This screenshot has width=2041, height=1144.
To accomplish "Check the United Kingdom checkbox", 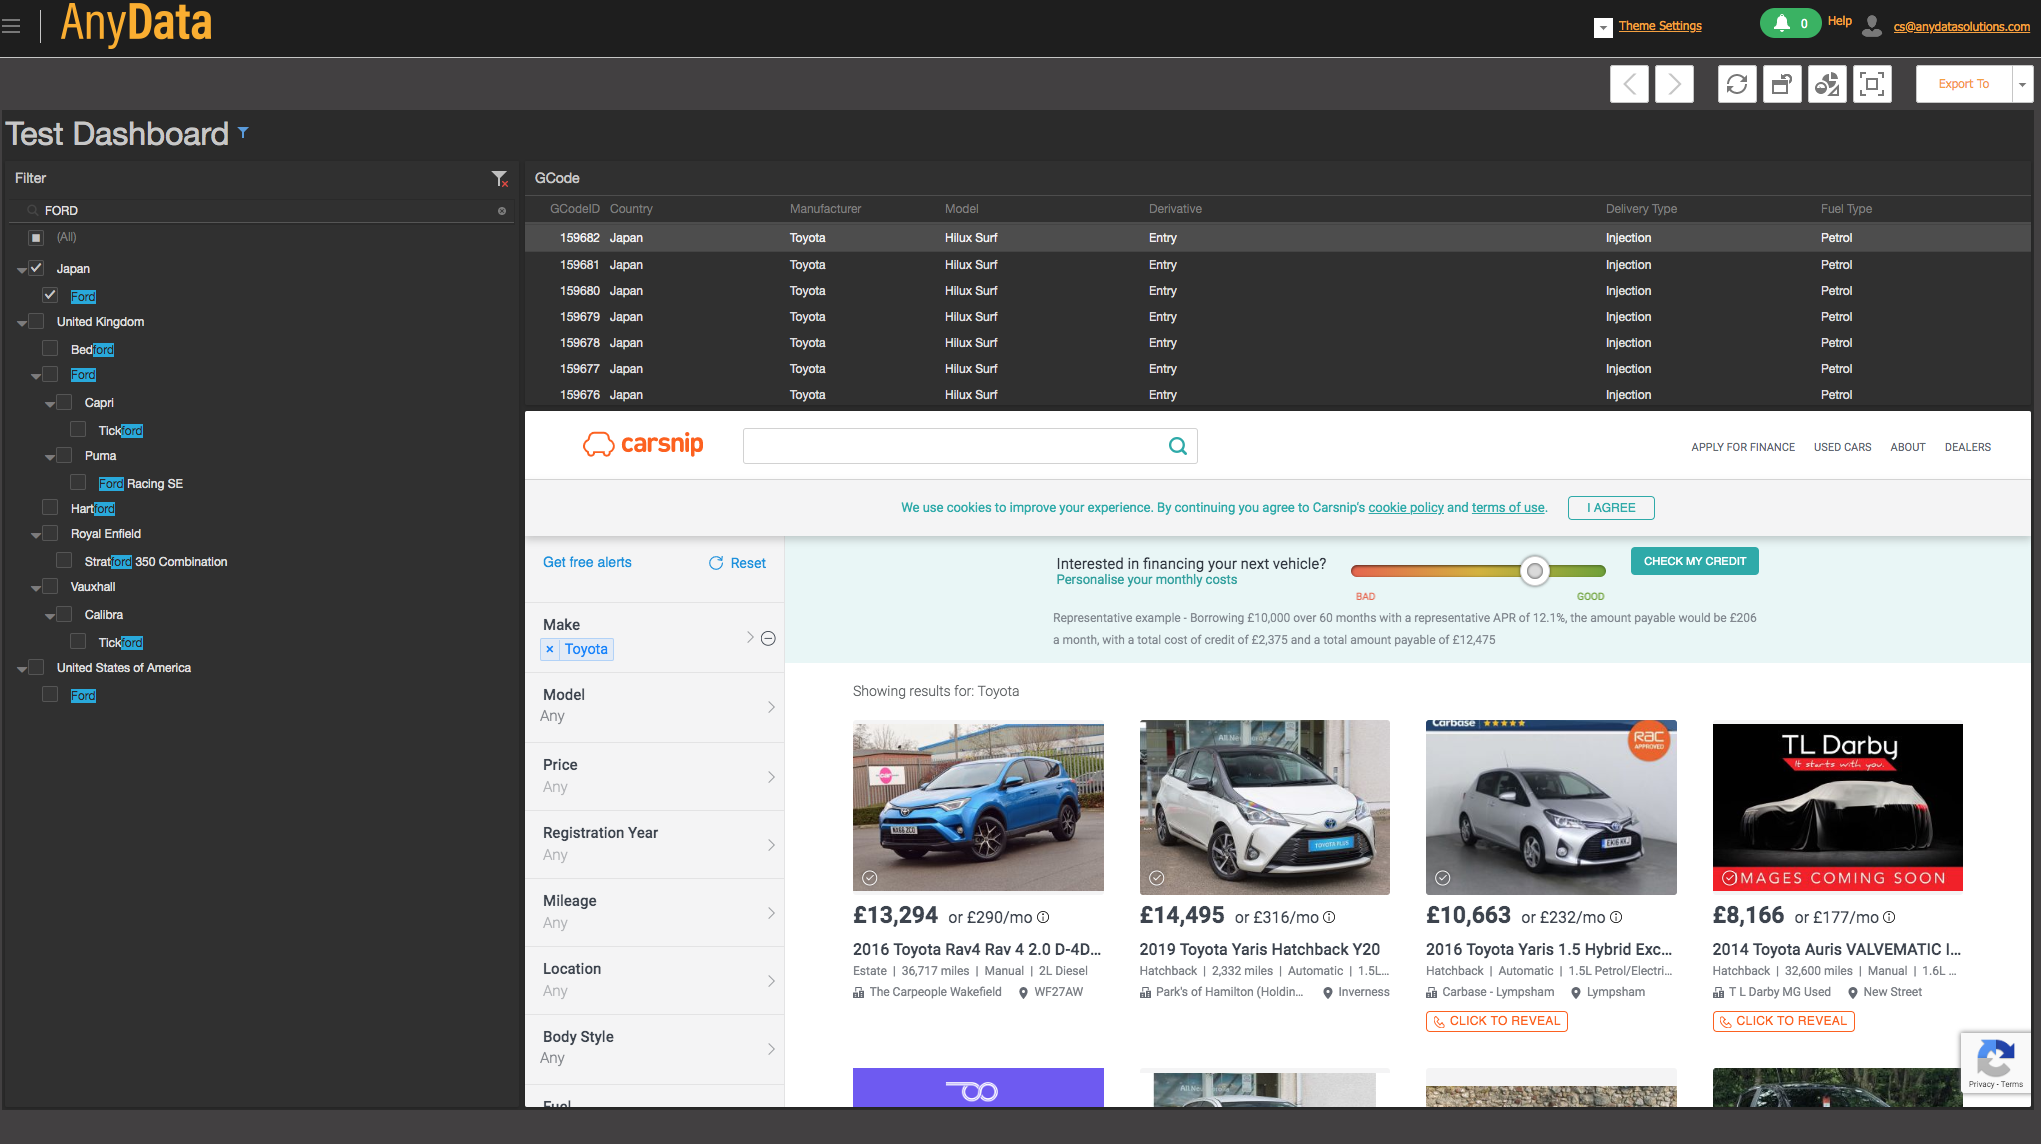I will (x=36, y=321).
